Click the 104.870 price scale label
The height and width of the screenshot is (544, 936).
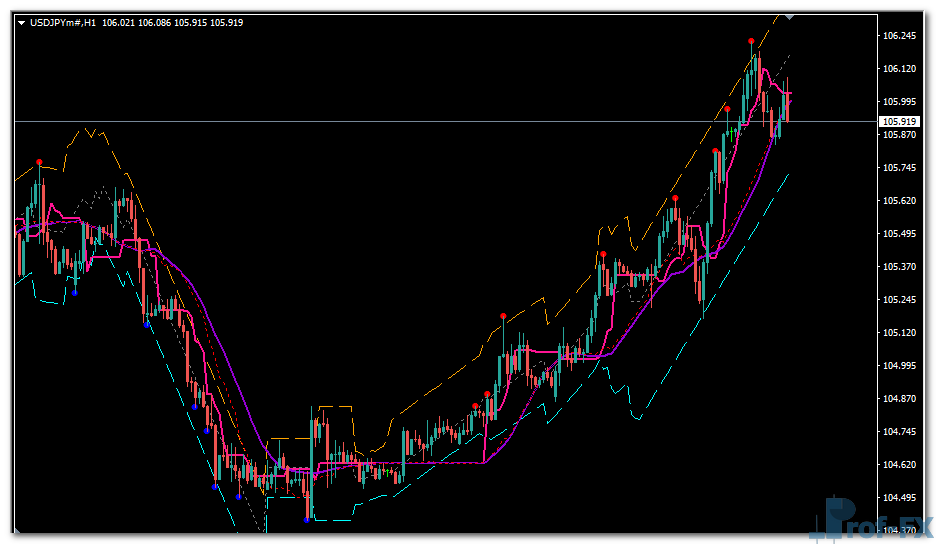[900, 399]
